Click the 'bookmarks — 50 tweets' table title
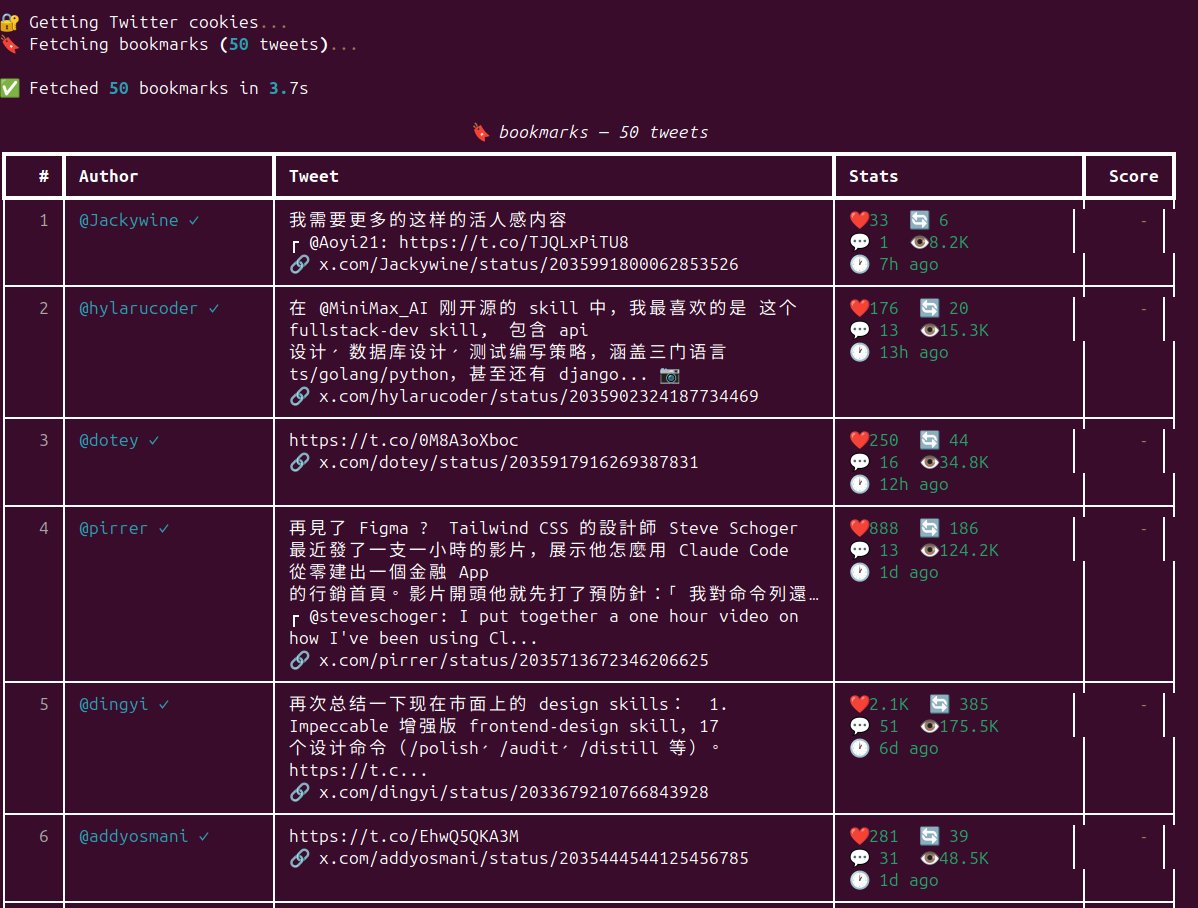 [x=590, y=132]
